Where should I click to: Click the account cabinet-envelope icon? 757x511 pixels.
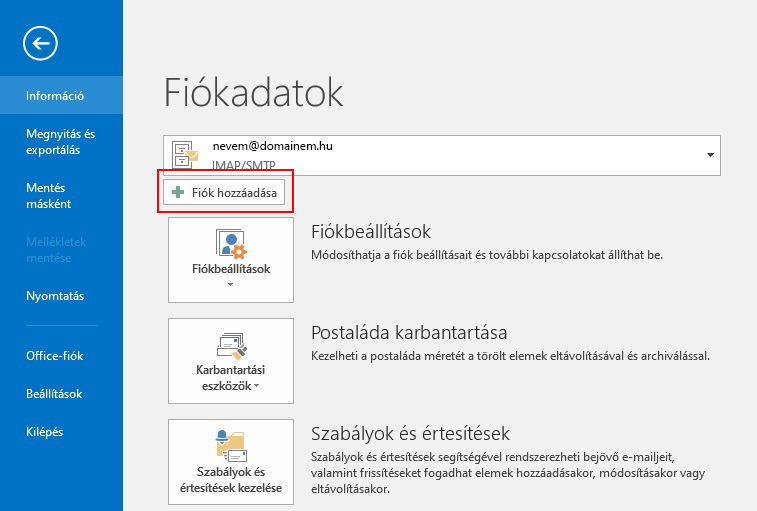[184, 156]
